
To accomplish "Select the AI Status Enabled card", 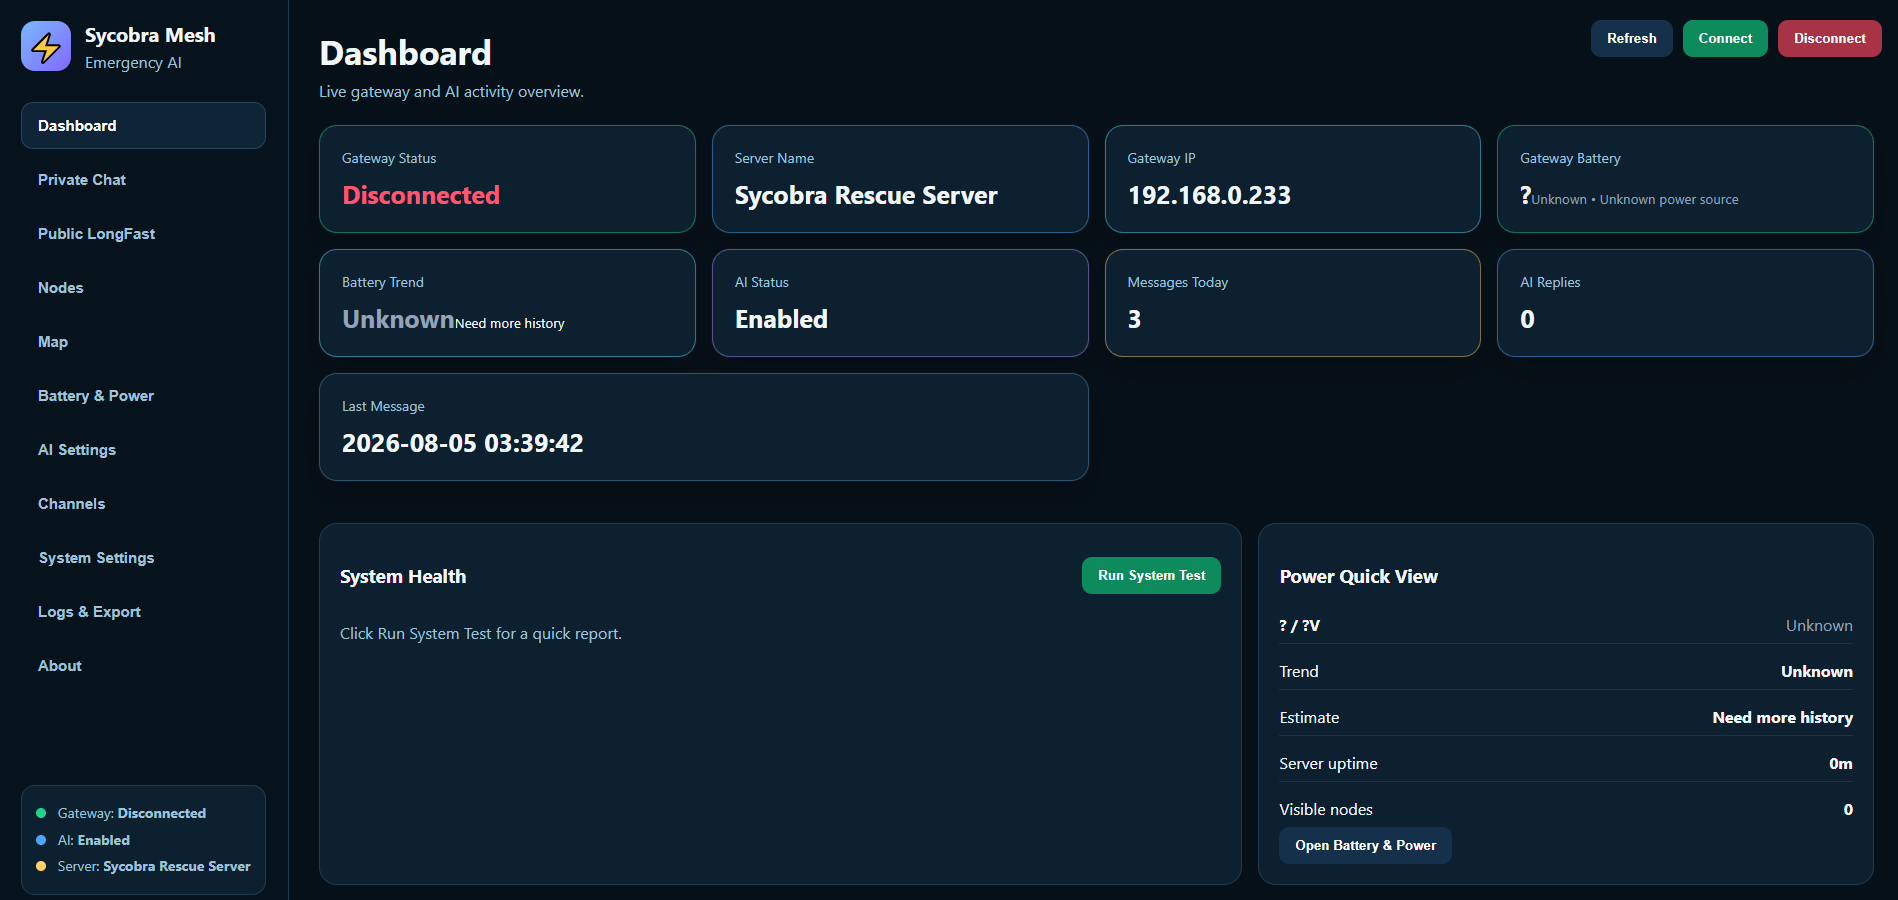I will click(x=900, y=303).
